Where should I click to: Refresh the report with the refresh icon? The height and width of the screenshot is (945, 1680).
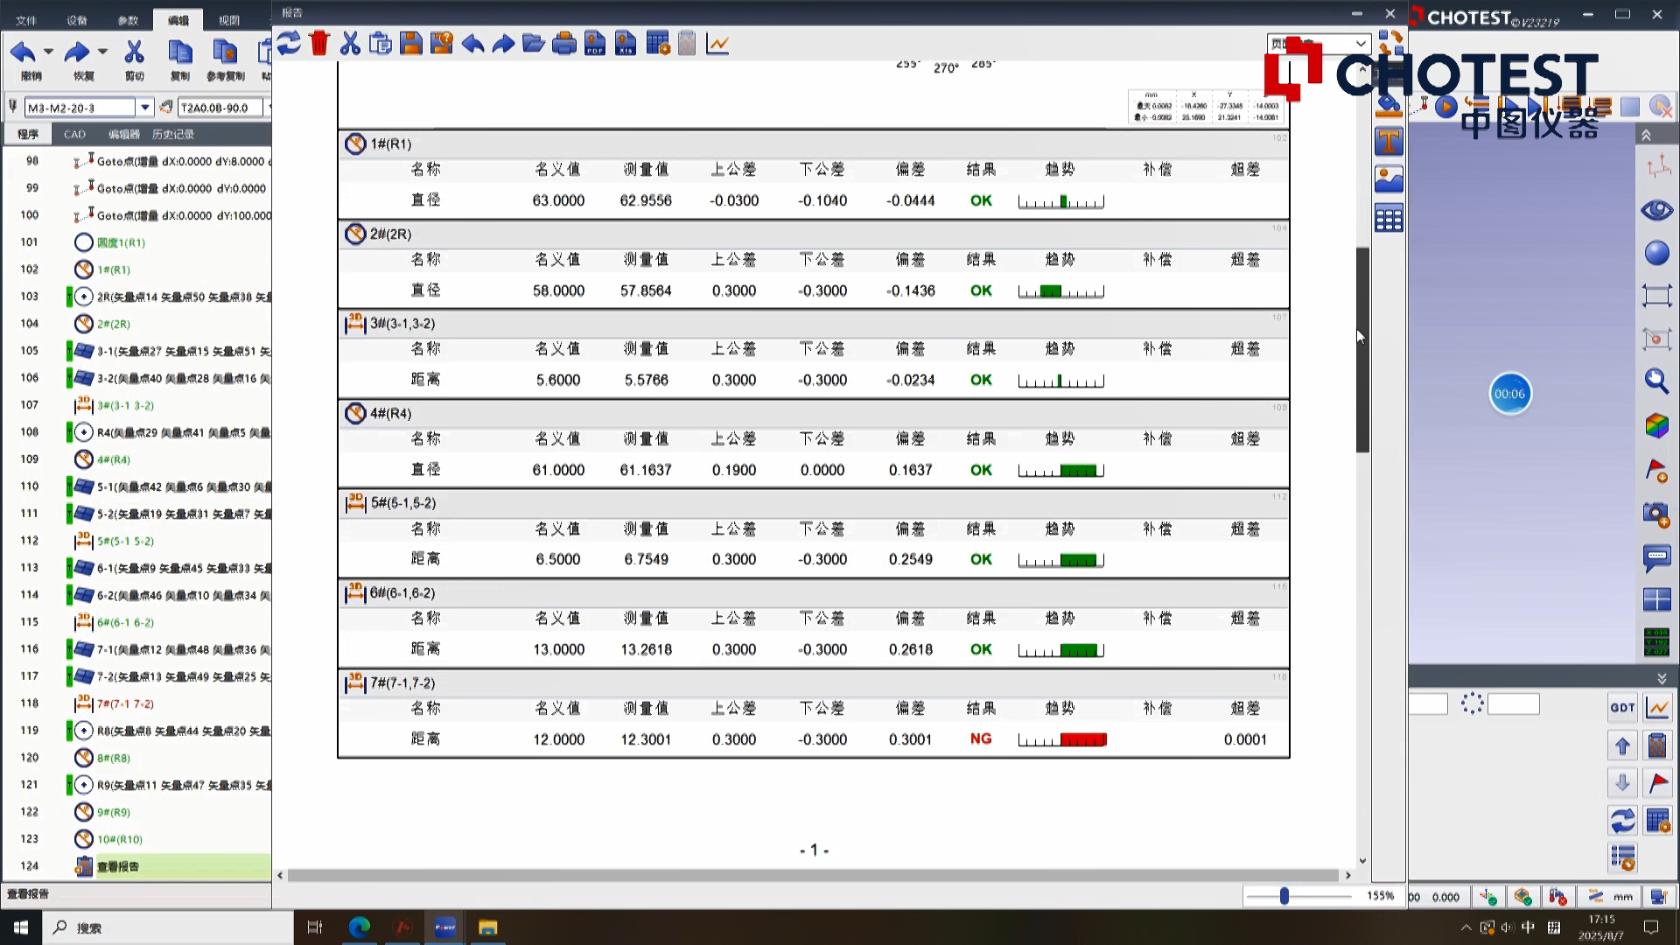(x=289, y=43)
